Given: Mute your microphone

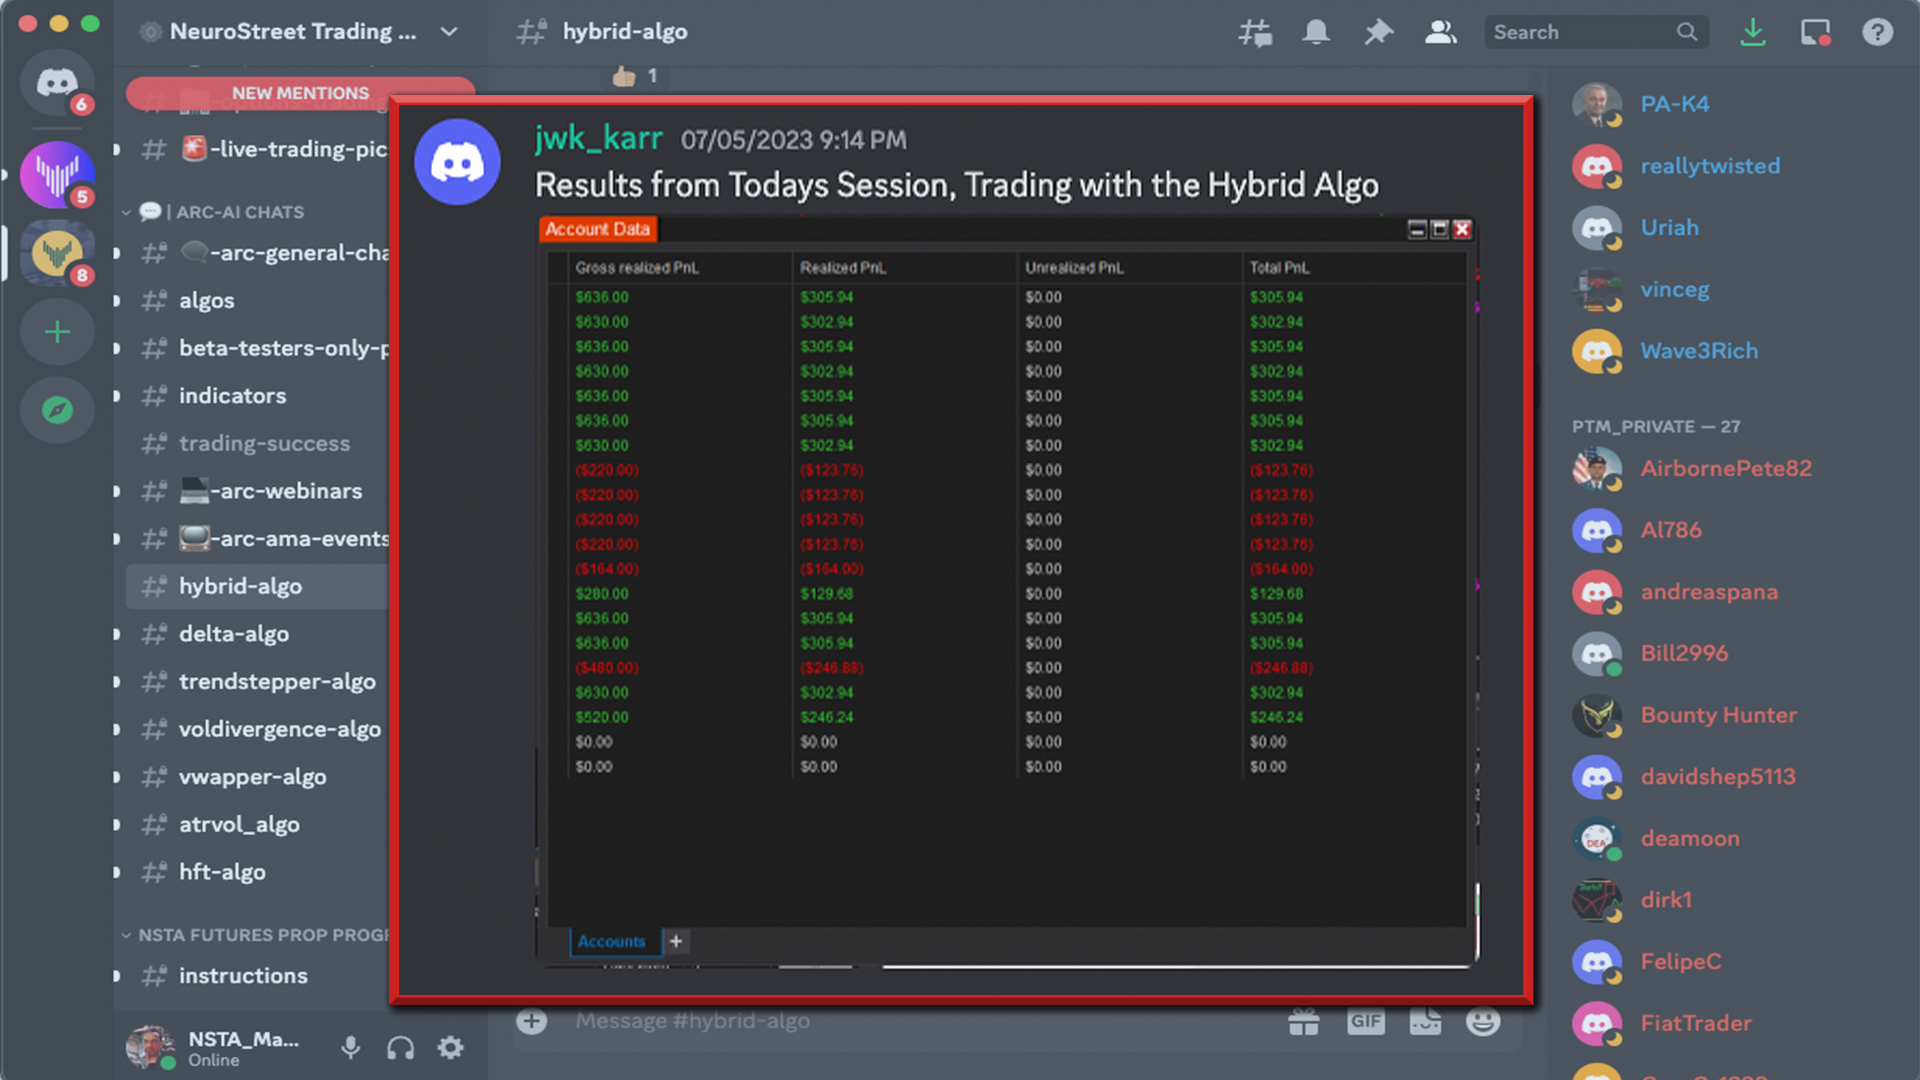Looking at the screenshot, I should [350, 1048].
